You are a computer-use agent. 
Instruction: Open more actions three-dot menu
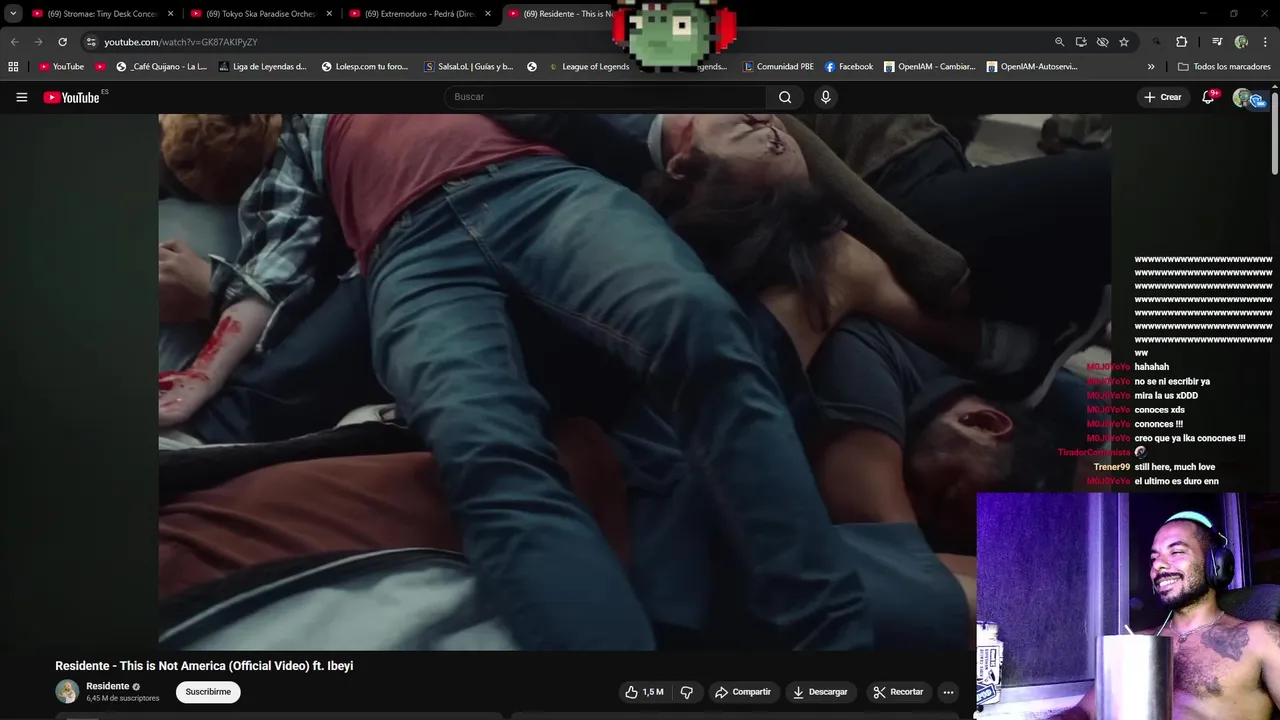click(948, 692)
